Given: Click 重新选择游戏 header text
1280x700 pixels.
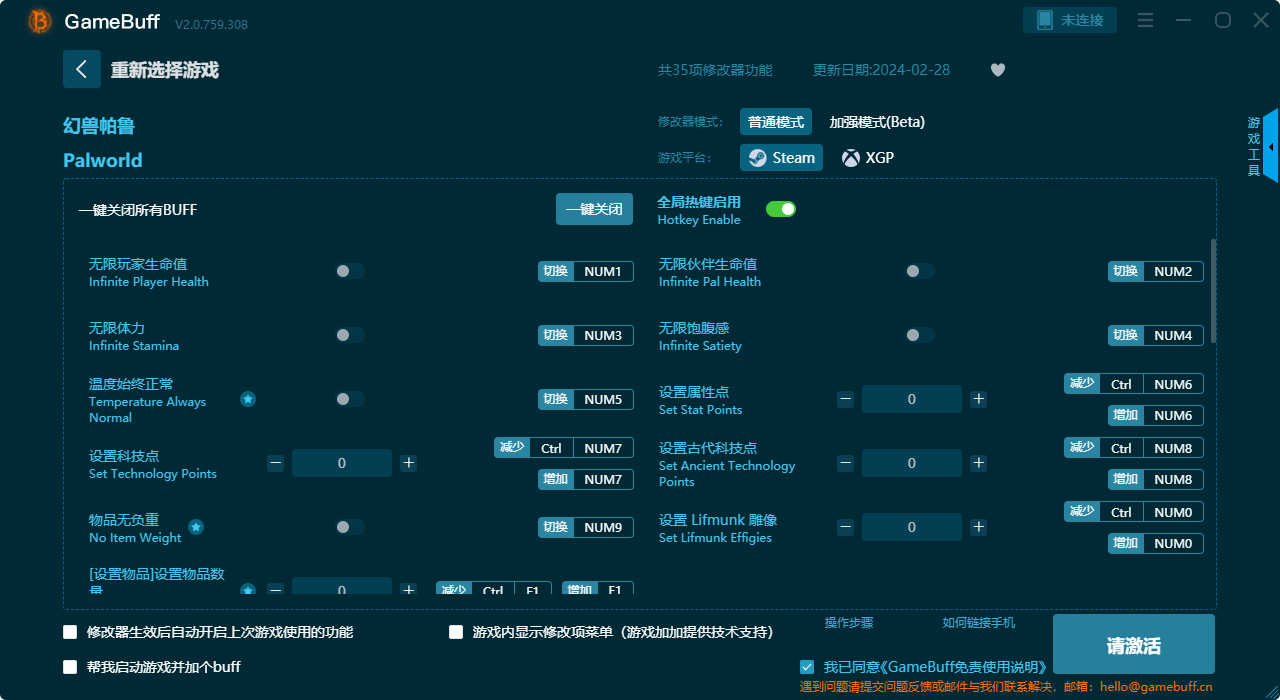Looking at the screenshot, I should pos(164,70).
